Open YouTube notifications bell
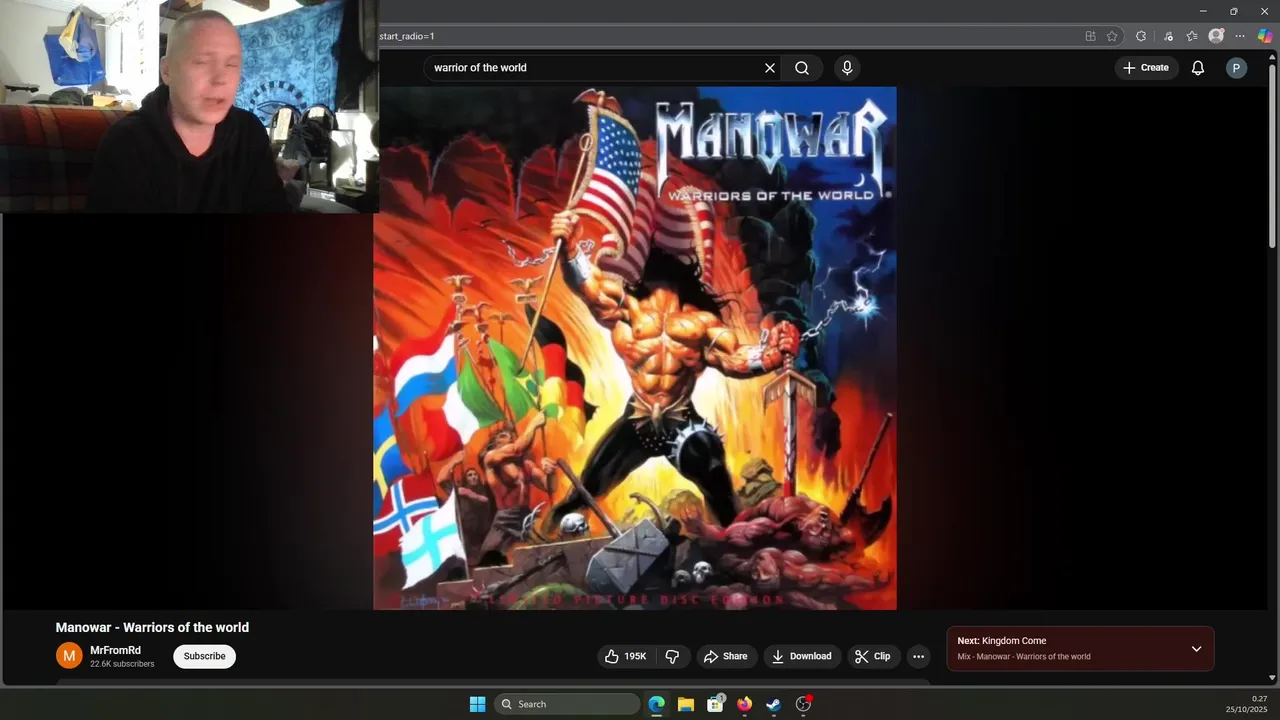This screenshot has width=1280, height=720. (1198, 68)
